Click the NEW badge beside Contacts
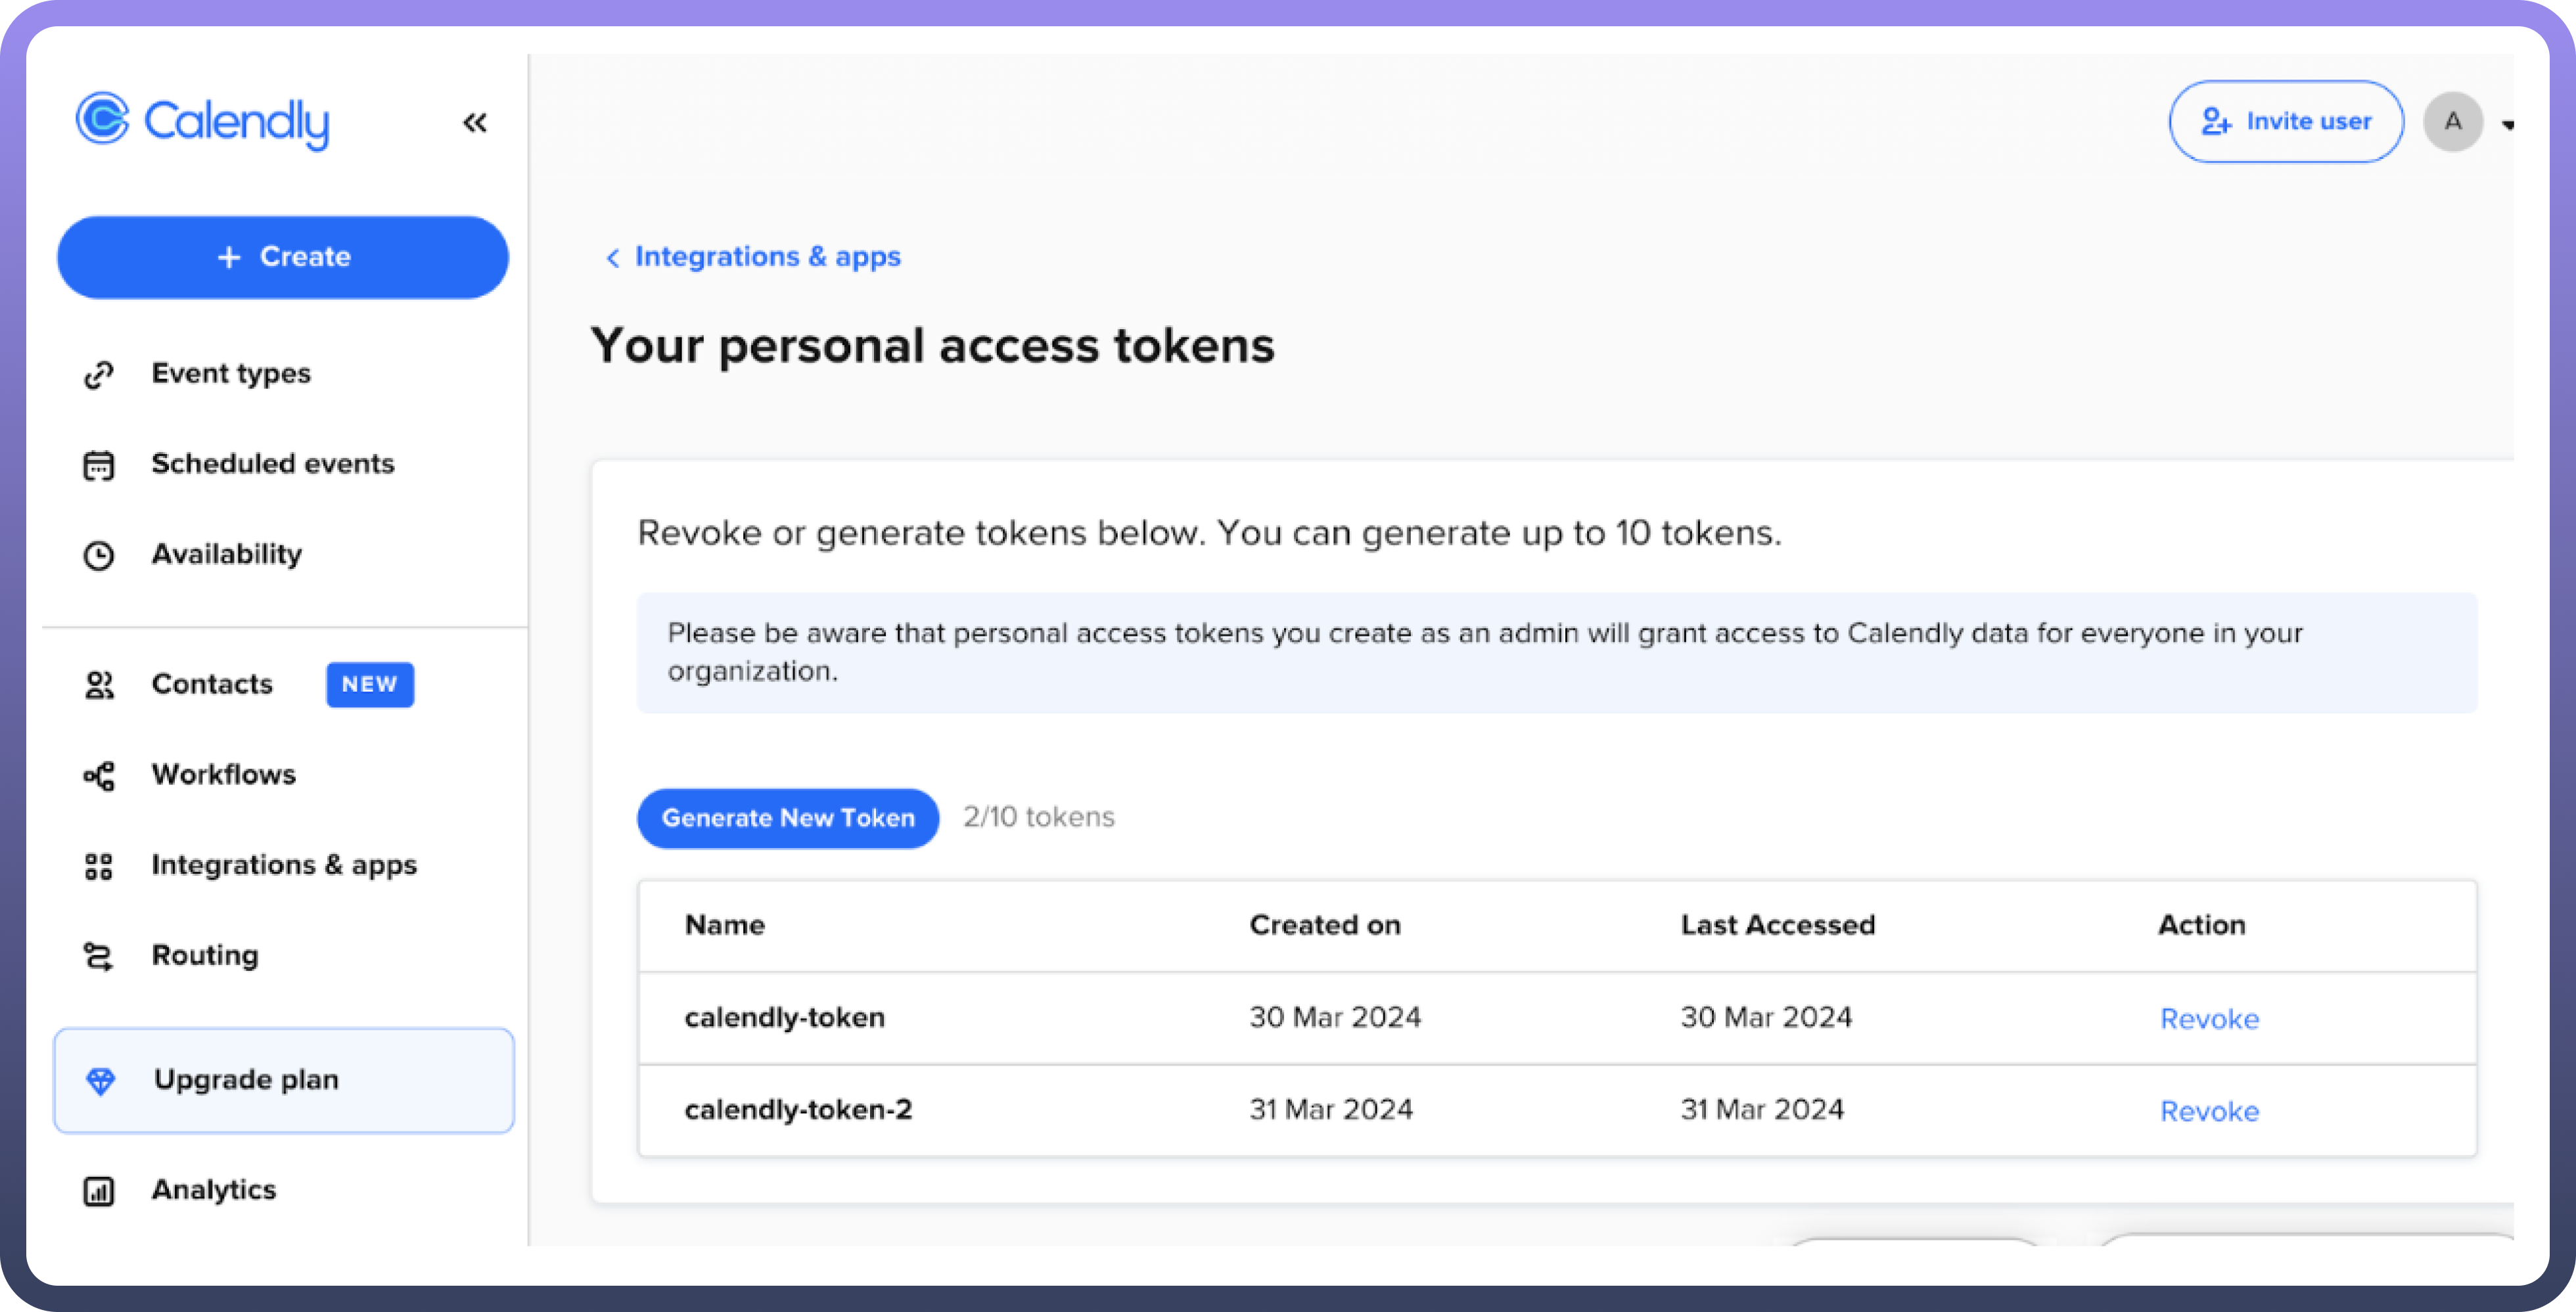2576x1312 pixels. [x=370, y=685]
